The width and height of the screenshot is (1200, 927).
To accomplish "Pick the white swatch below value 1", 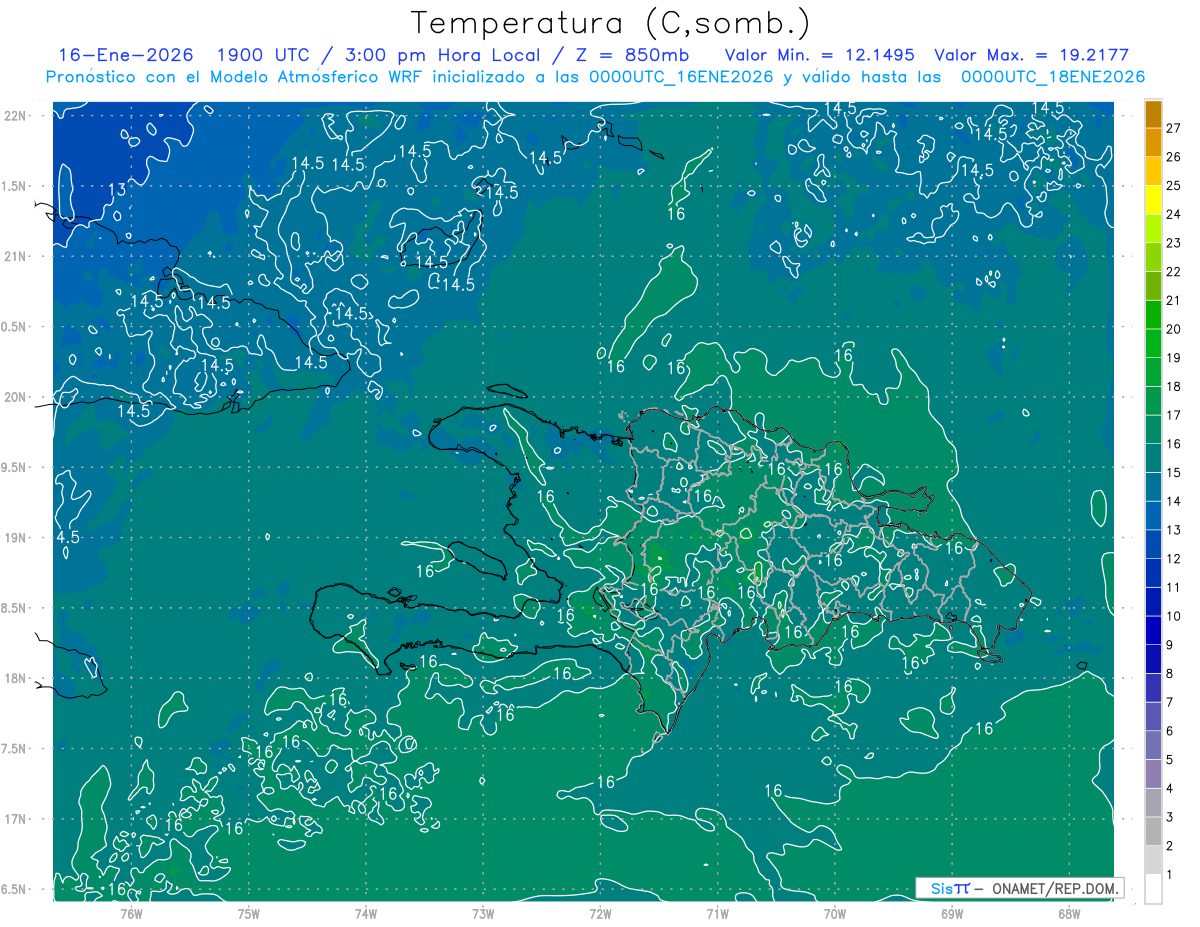I will (x=1153, y=889).
